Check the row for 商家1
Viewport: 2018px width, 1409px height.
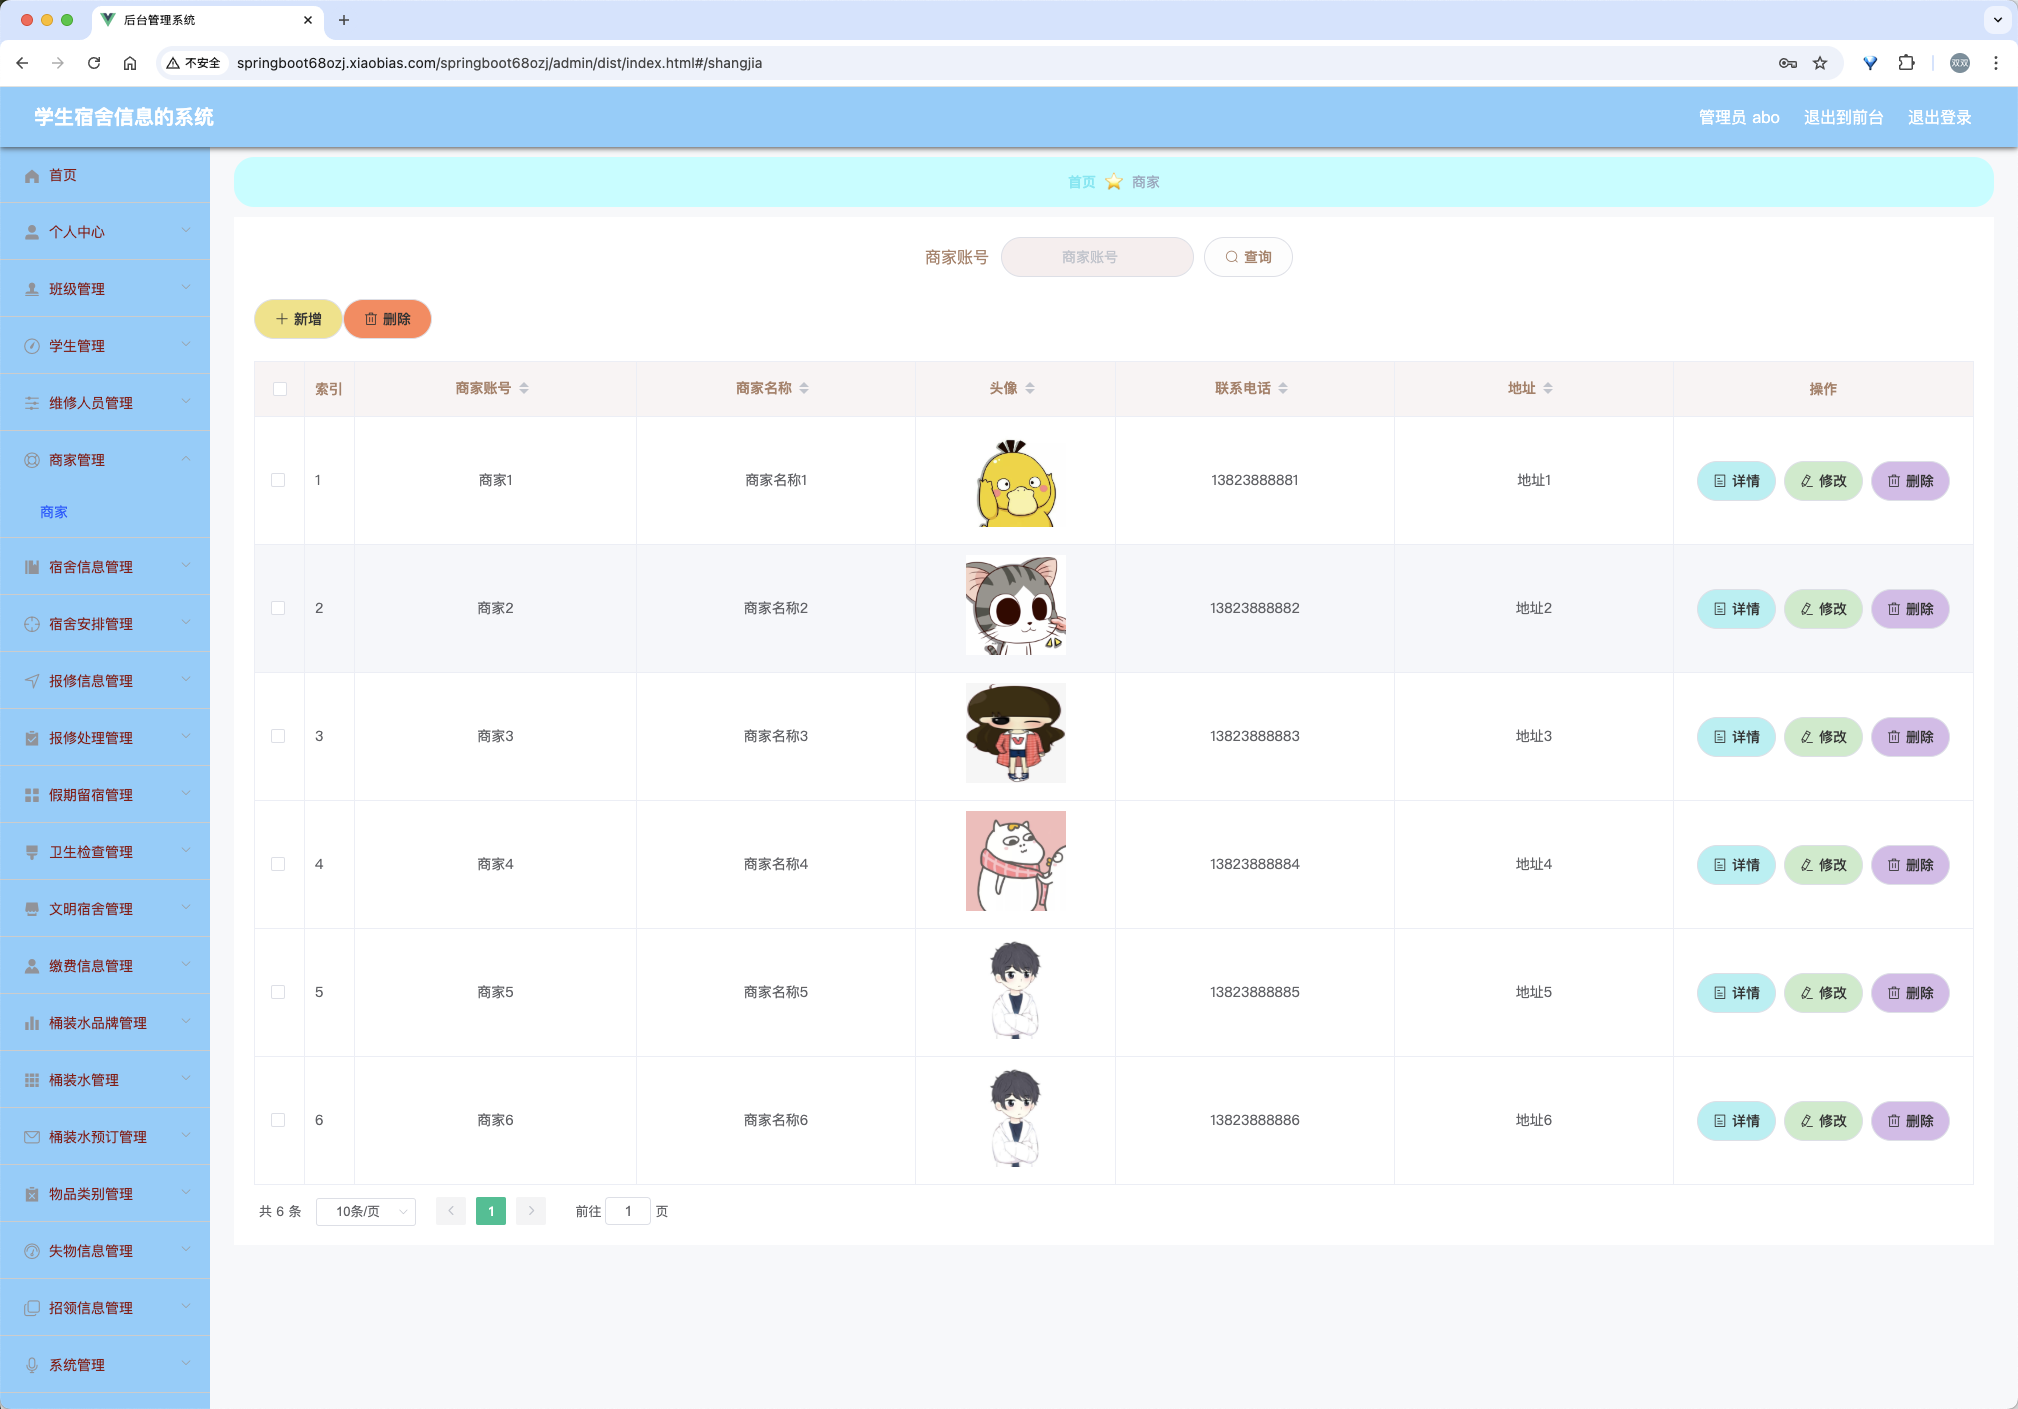pos(278,481)
